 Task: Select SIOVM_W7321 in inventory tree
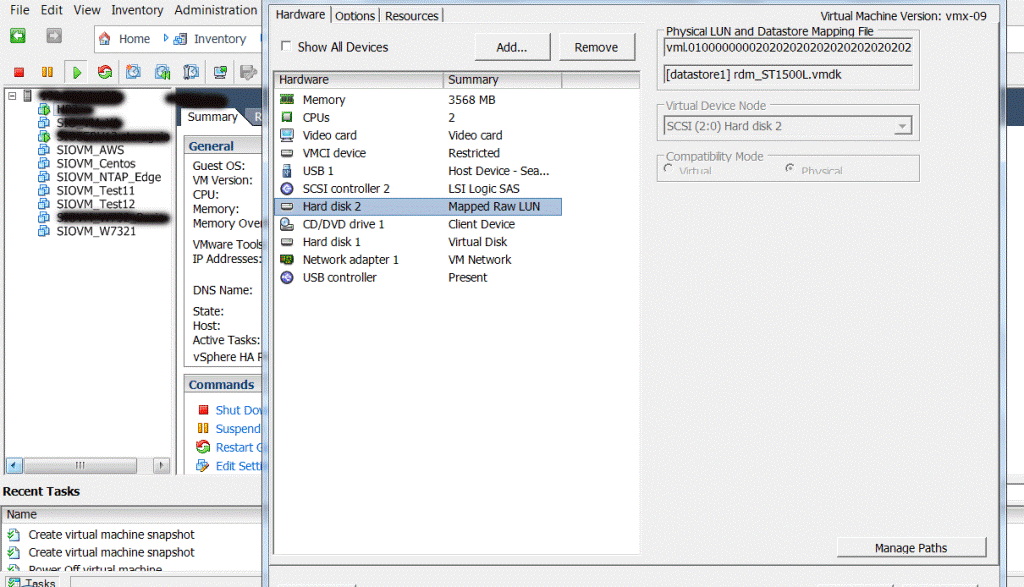click(96, 231)
